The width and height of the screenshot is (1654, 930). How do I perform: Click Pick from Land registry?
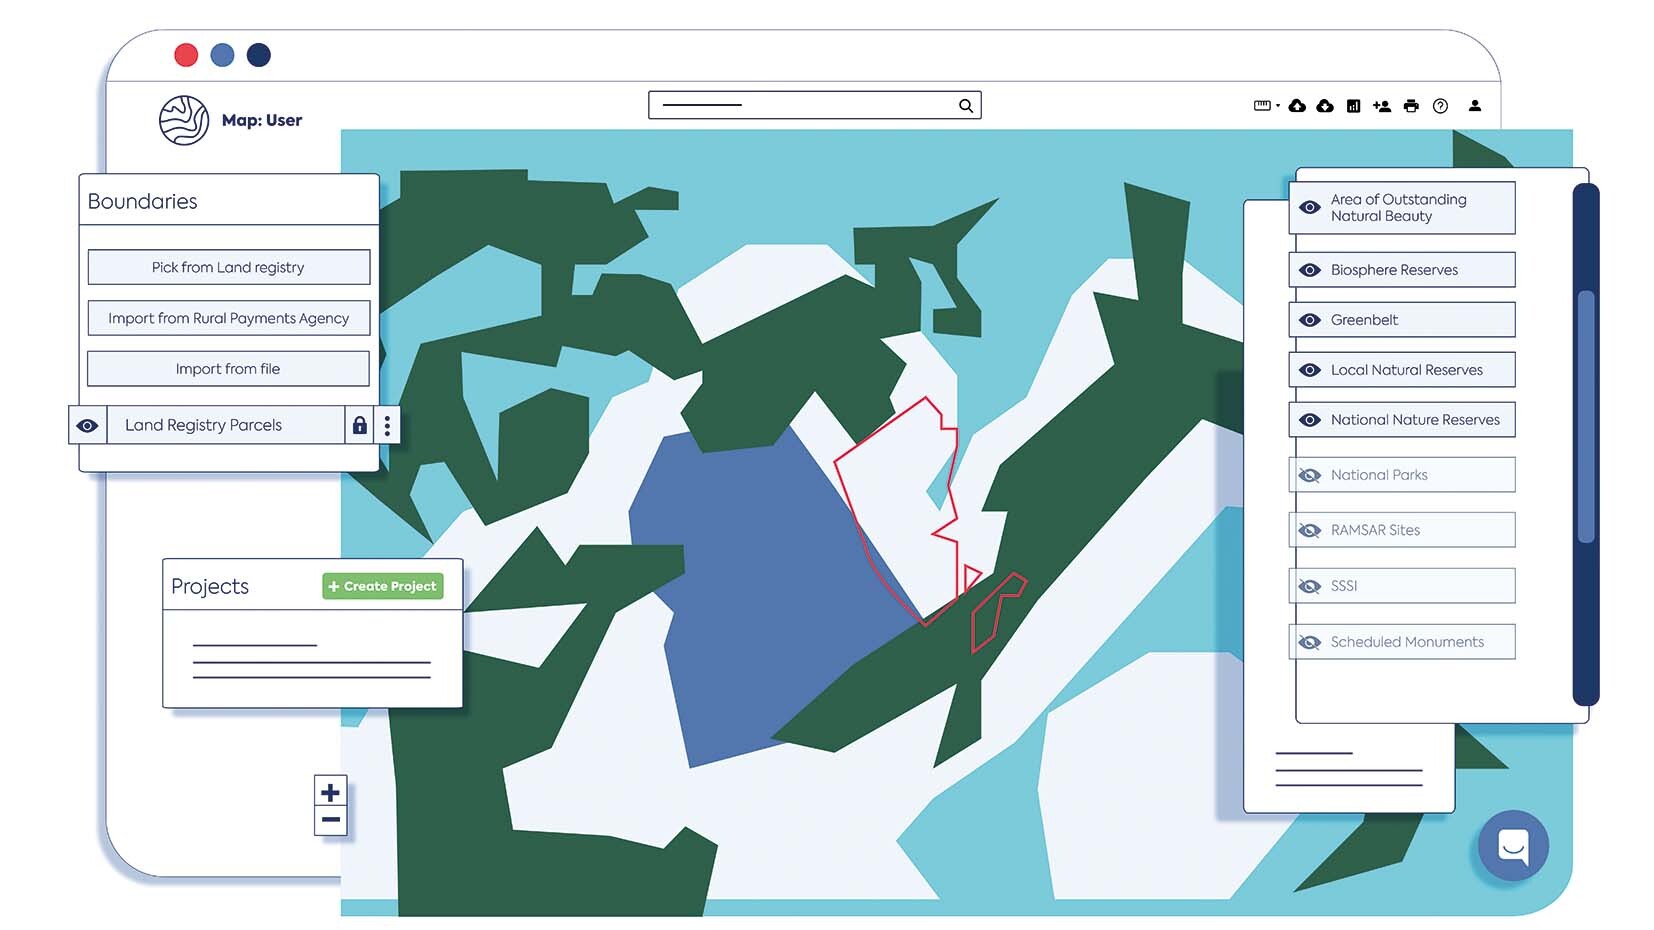pyautogui.click(x=228, y=267)
